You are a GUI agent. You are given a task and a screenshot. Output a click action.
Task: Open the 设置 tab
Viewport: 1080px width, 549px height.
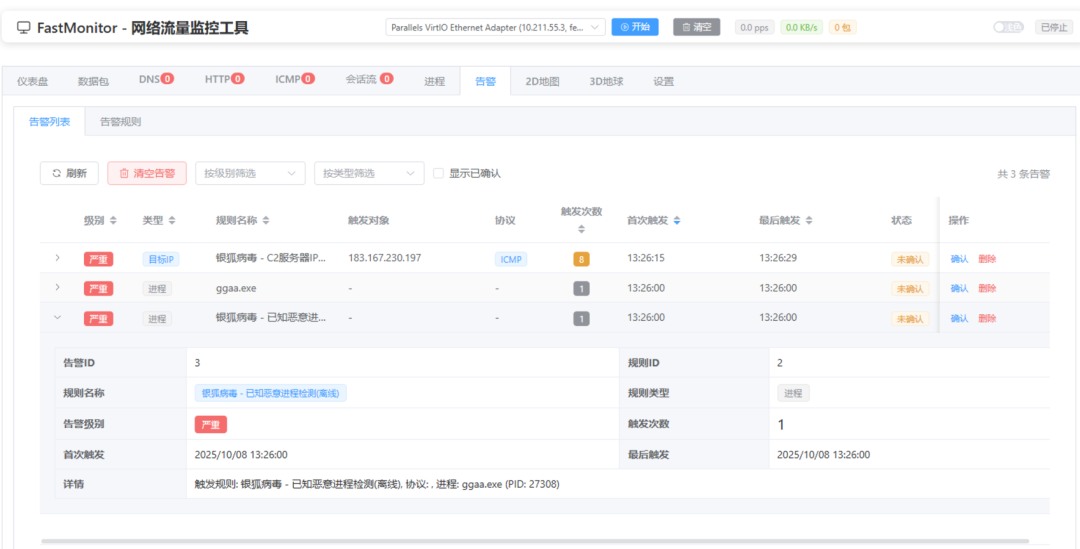coord(663,81)
